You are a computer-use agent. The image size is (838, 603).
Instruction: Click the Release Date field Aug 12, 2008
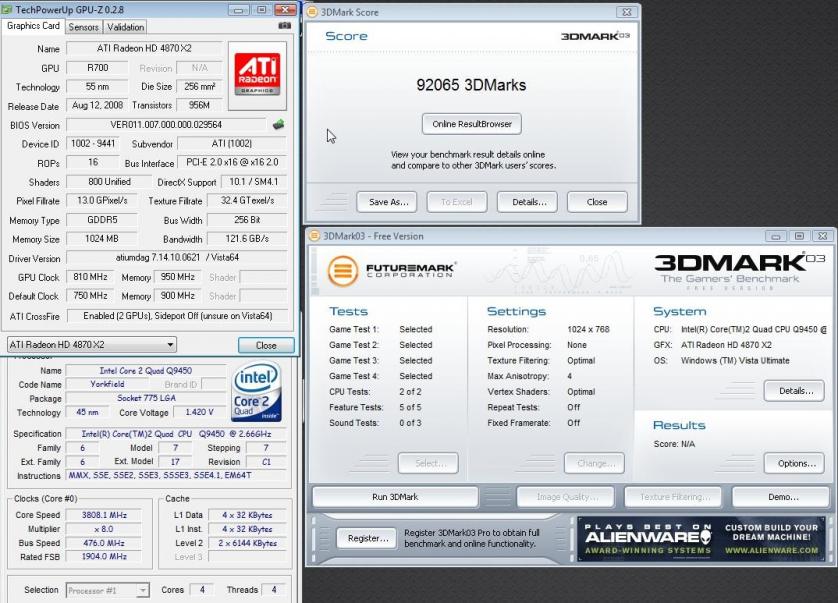coord(97,105)
